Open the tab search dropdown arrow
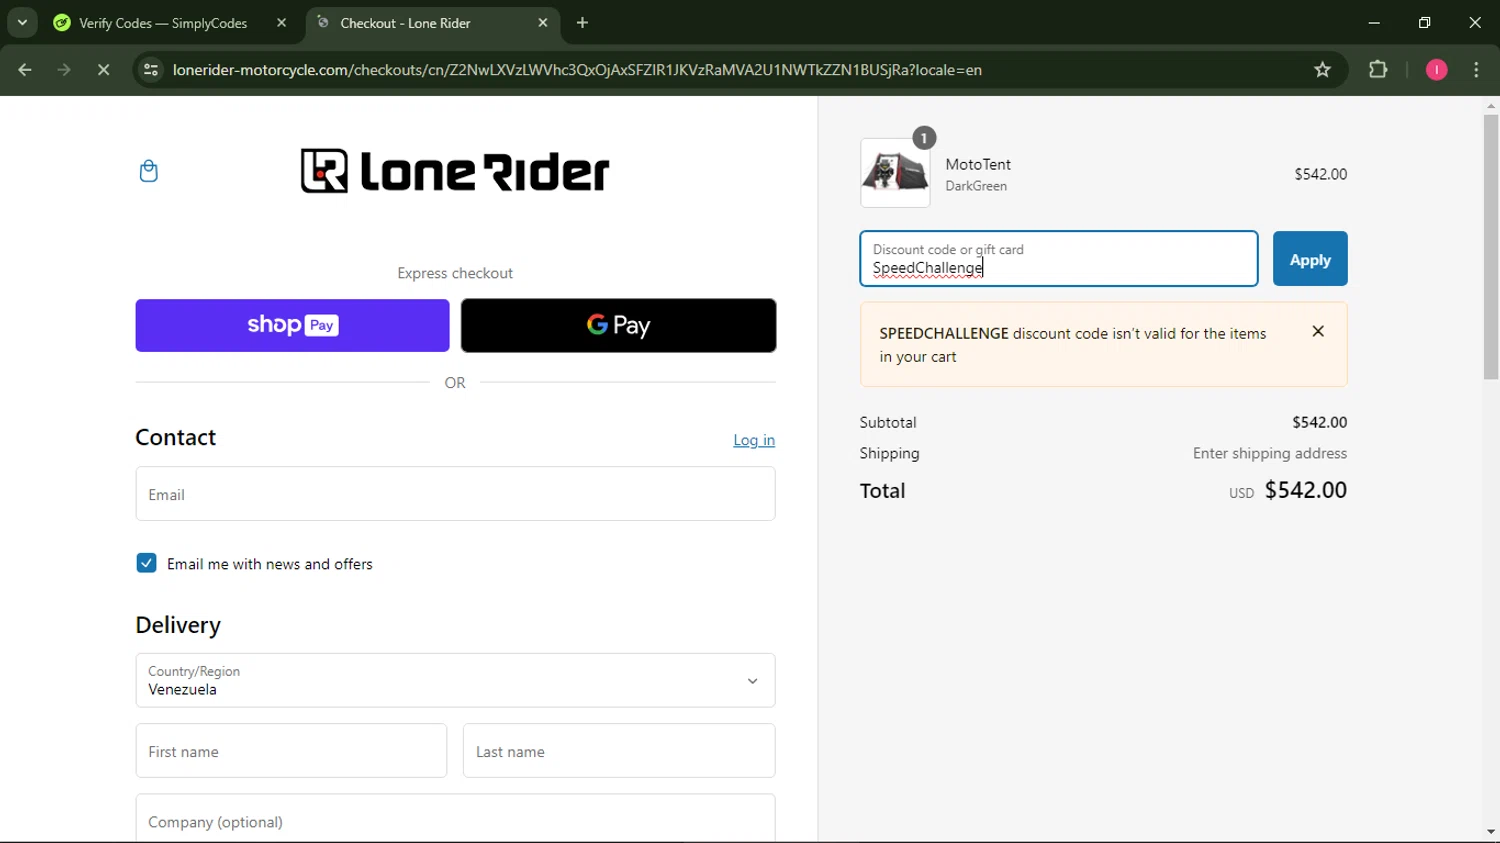This screenshot has height=843, width=1500. [x=22, y=23]
